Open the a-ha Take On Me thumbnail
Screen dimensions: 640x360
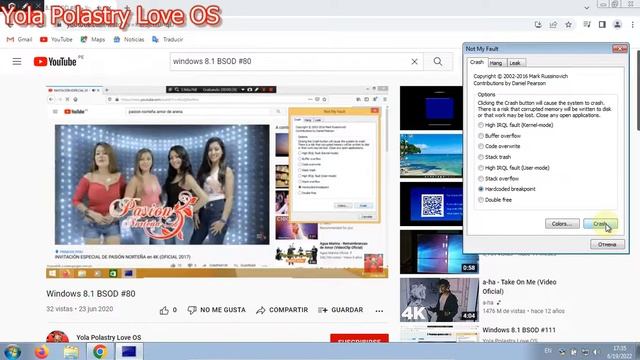click(x=439, y=300)
